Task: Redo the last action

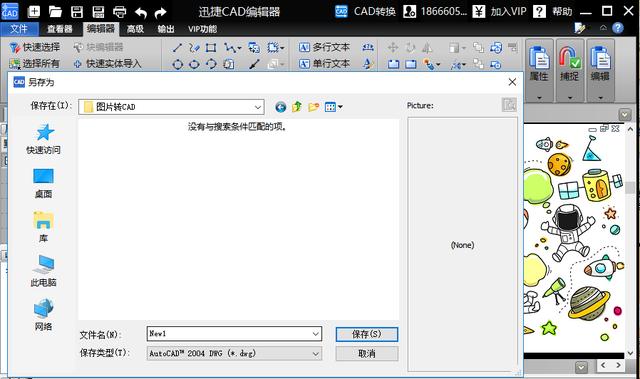Action: [x=161, y=12]
